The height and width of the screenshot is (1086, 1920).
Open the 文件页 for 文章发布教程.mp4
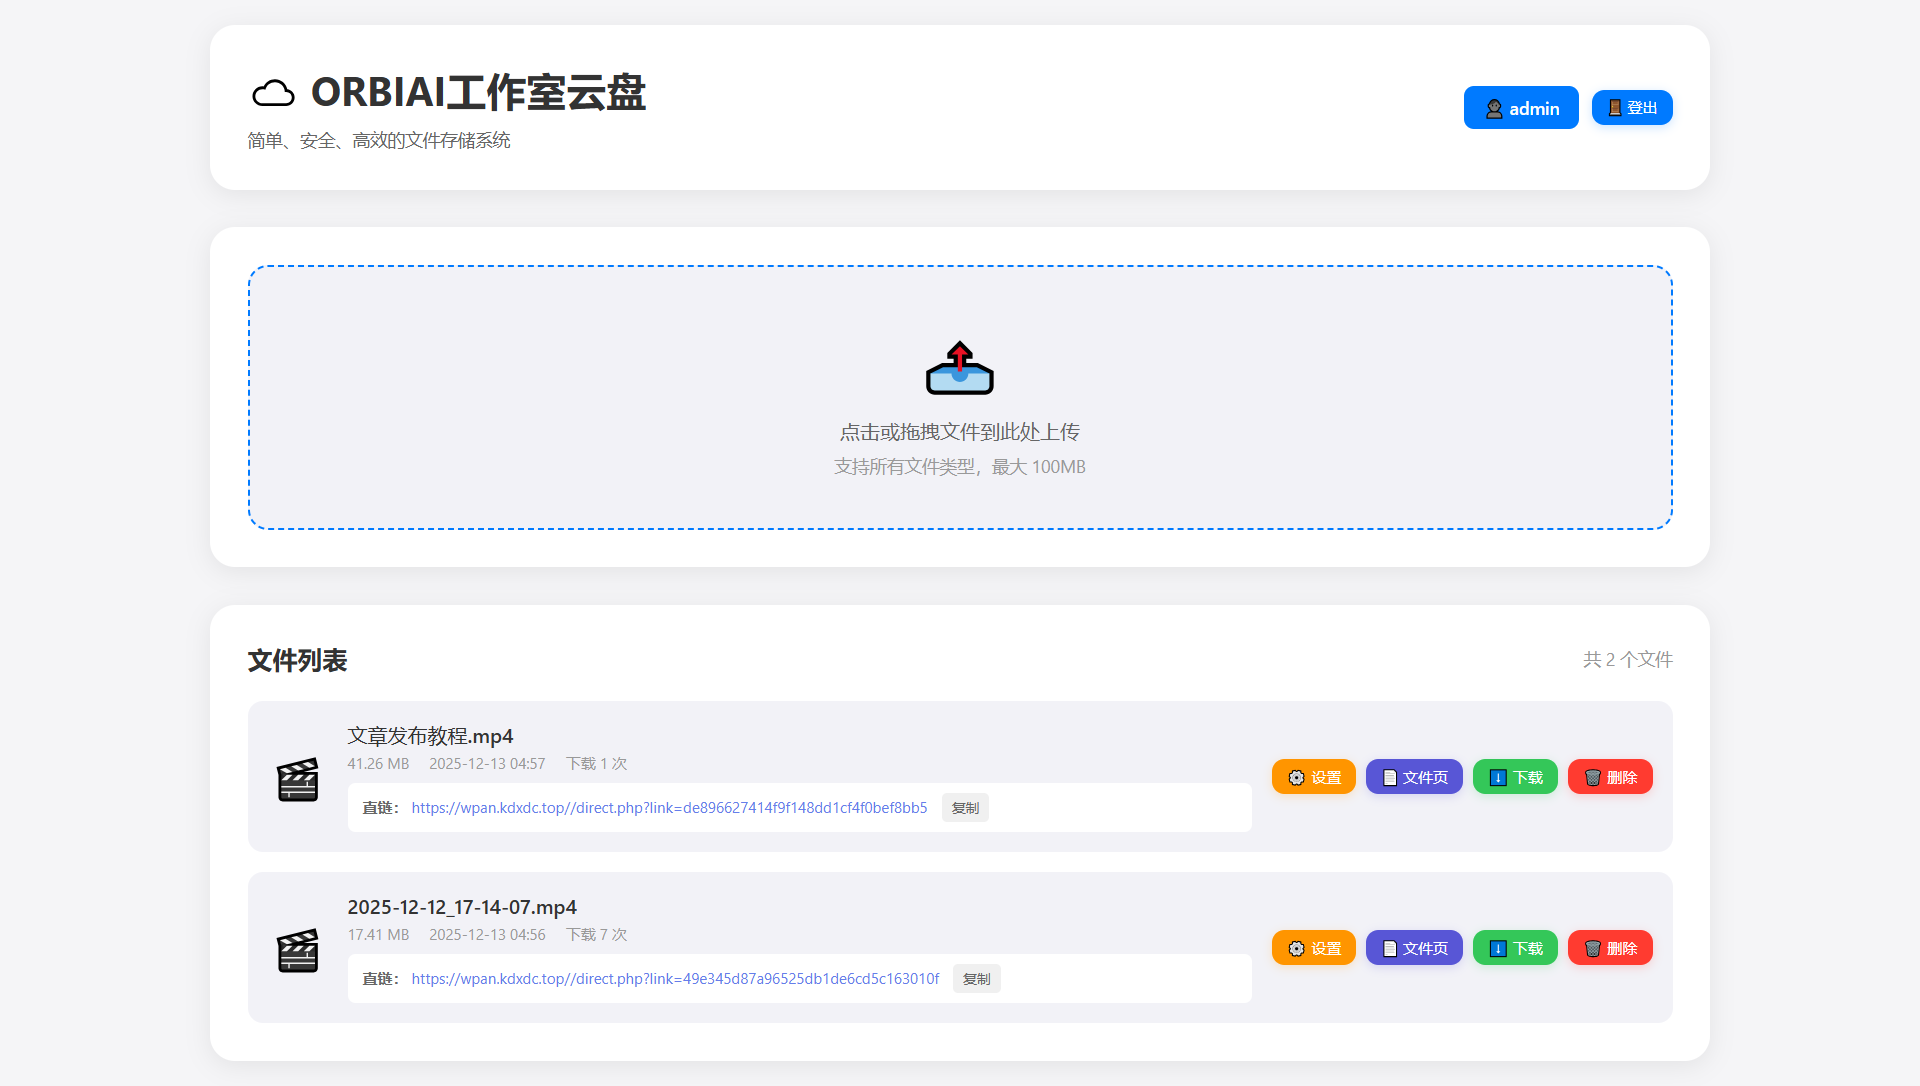pyautogui.click(x=1414, y=776)
